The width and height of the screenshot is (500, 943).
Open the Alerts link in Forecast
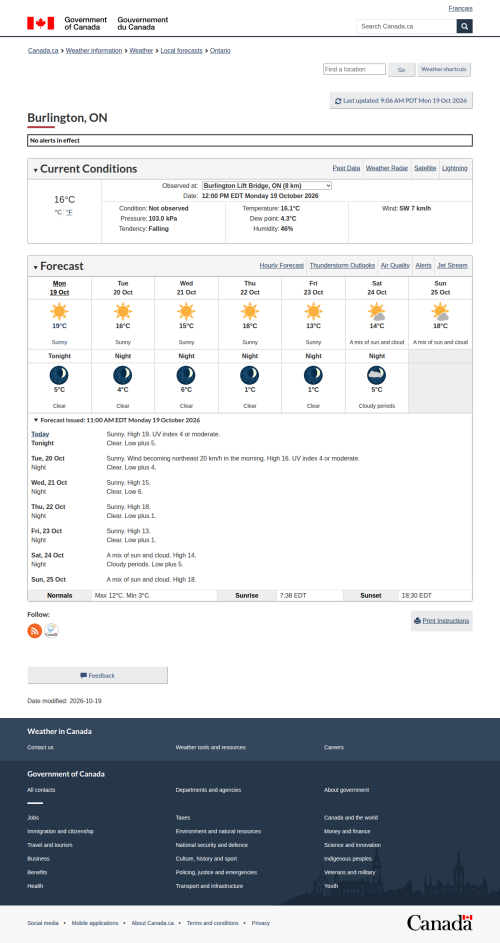(x=424, y=265)
